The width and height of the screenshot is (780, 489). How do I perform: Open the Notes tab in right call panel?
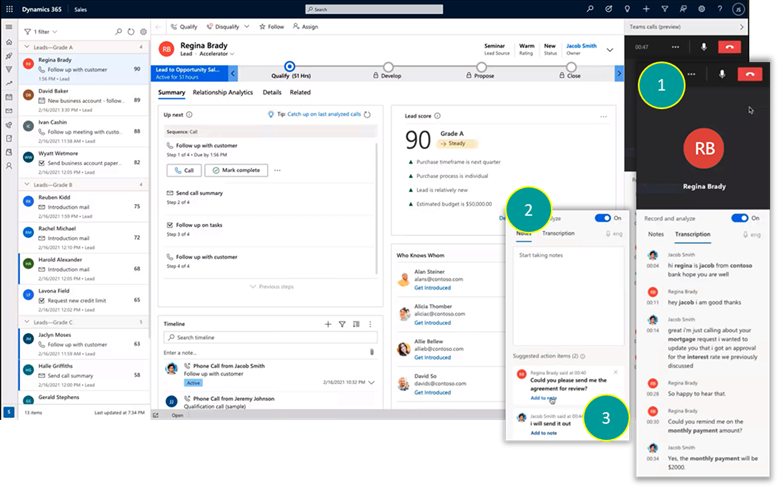[656, 234]
